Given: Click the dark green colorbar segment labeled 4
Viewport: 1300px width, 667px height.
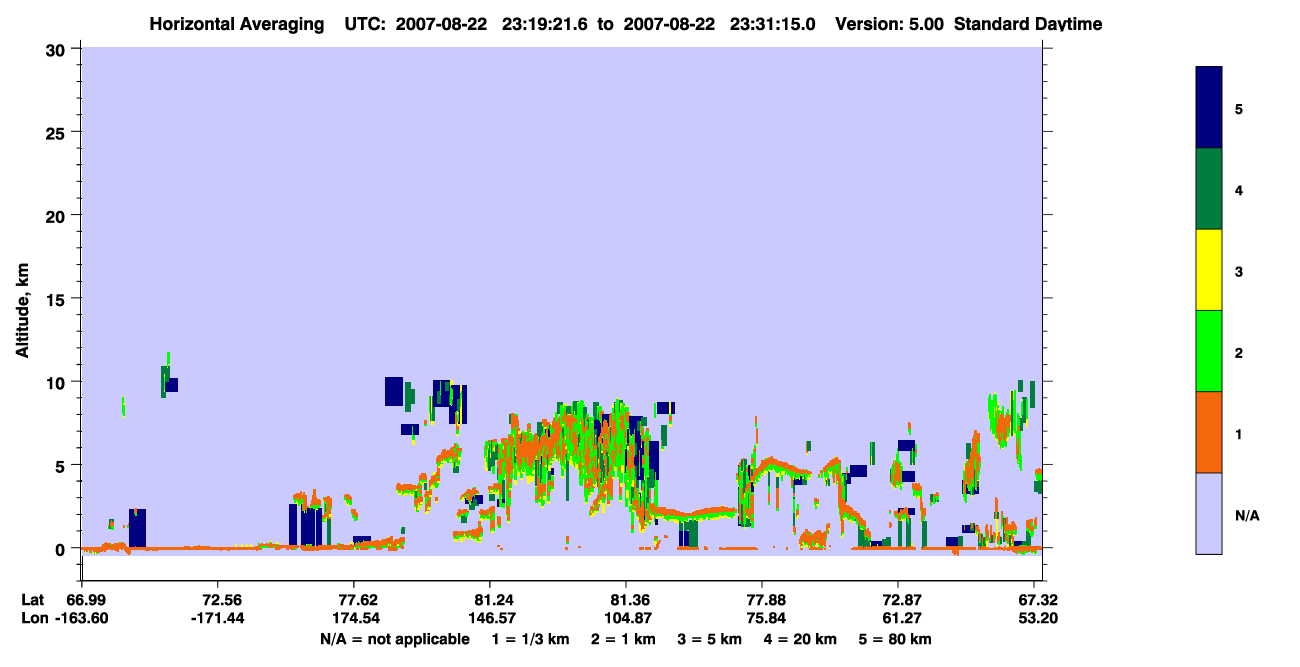Looking at the screenshot, I should (x=1209, y=190).
